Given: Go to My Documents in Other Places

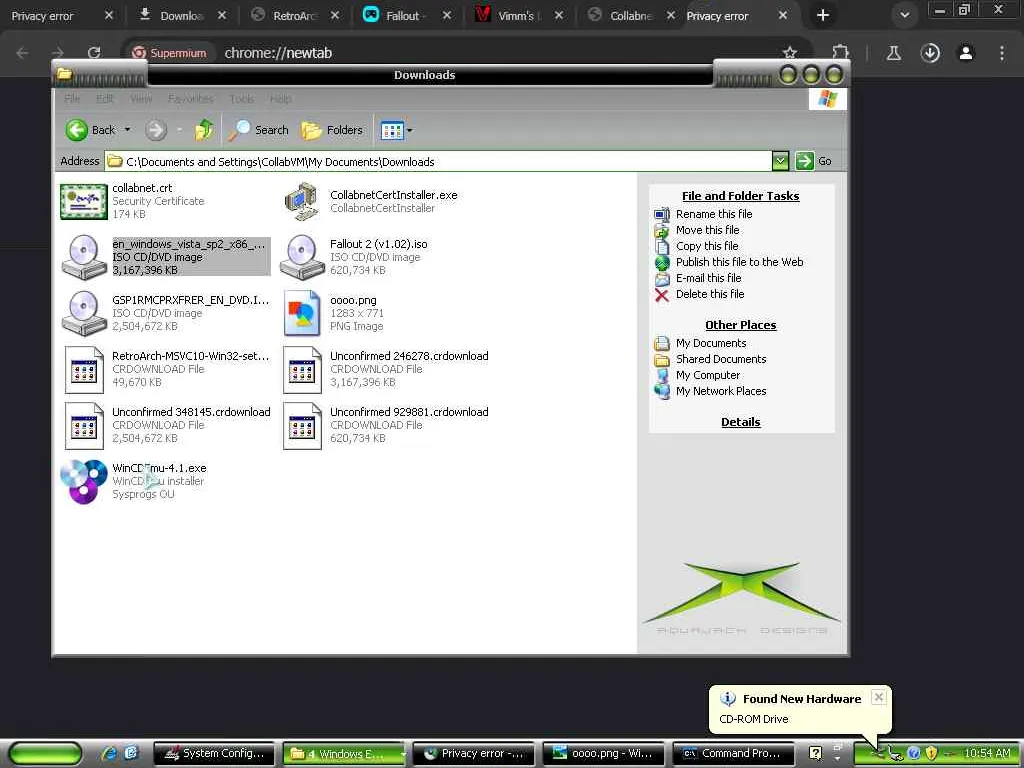Looking at the screenshot, I should click(x=711, y=343).
